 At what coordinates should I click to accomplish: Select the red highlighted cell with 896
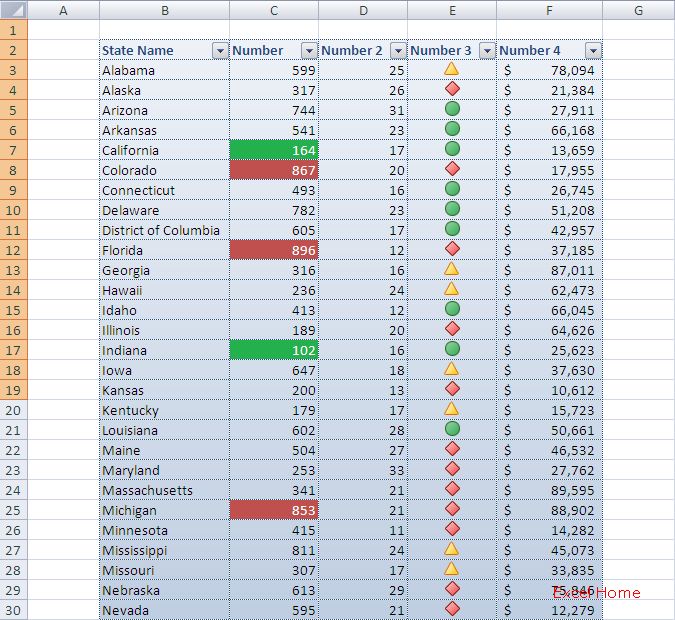(x=274, y=250)
